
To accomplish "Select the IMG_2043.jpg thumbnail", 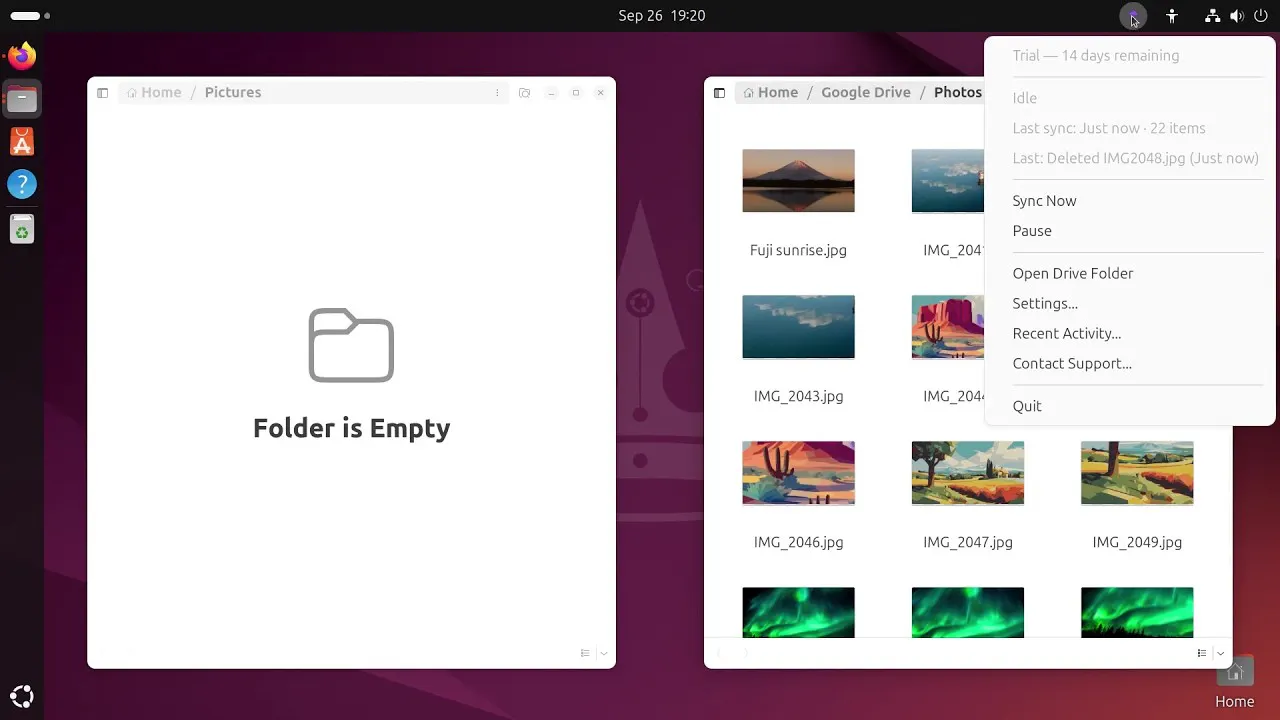I will point(798,327).
